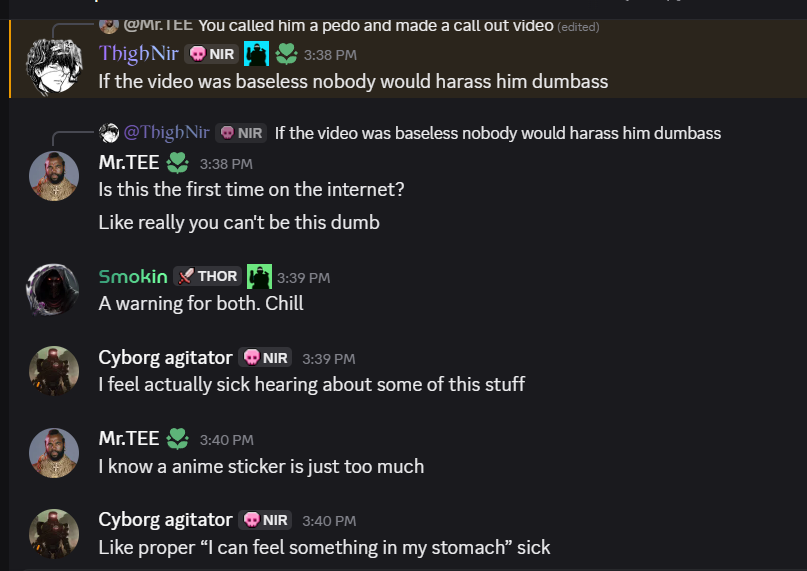This screenshot has width=807, height=571.
Task: Click ThighNir's cyan silhouette role icon
Action: (x=256, y=54)
